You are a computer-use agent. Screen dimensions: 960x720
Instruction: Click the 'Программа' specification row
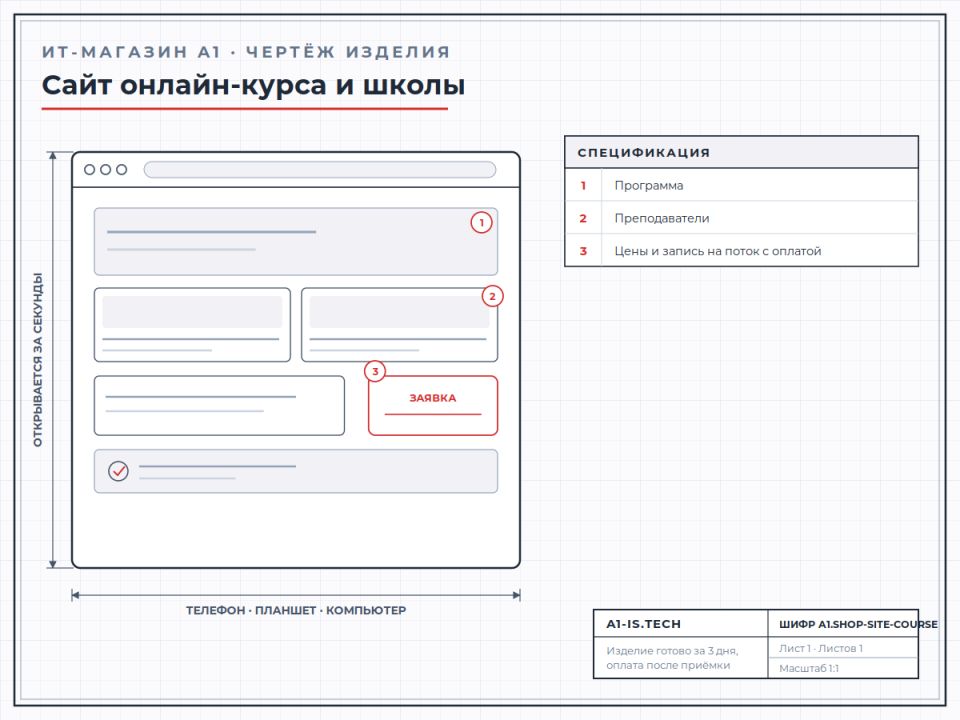click(x=741, y=185)
